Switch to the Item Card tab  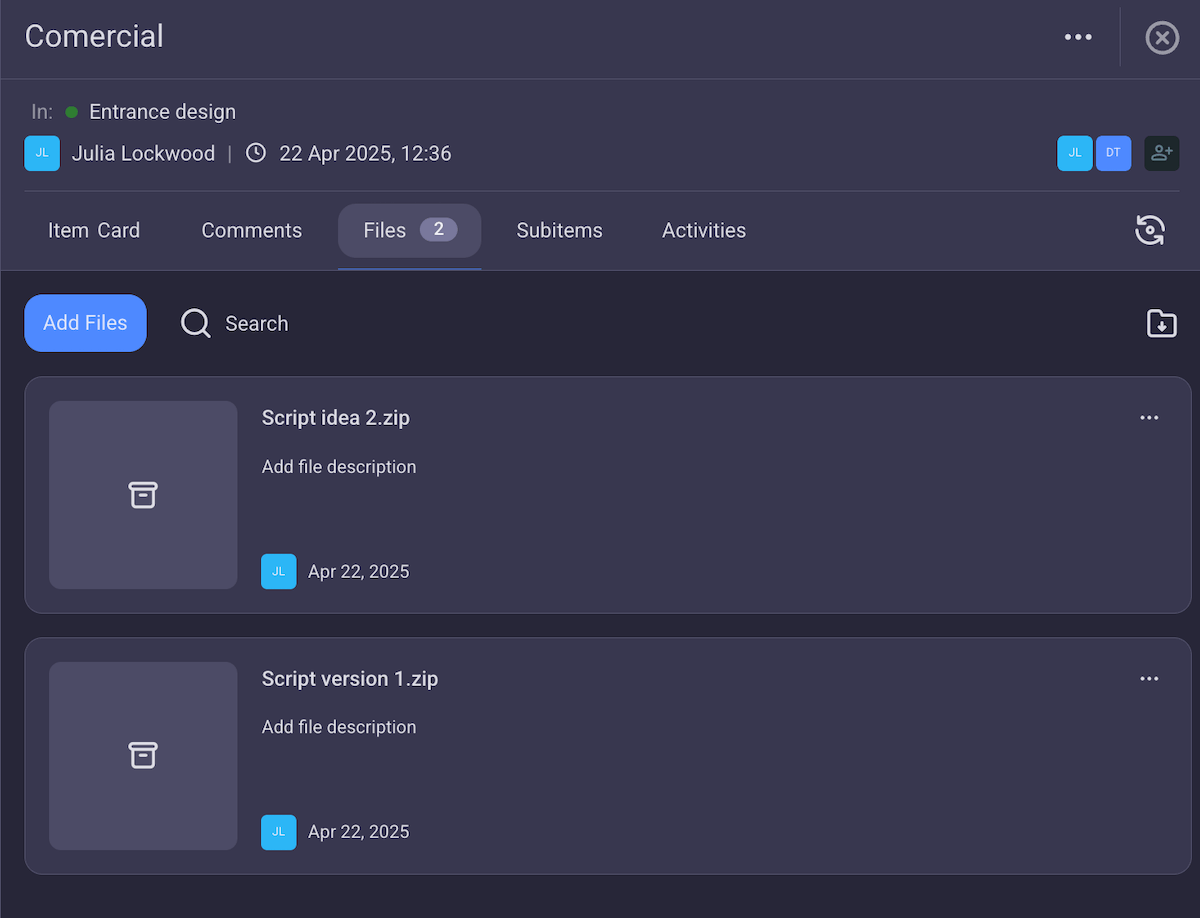pos(94,230)
